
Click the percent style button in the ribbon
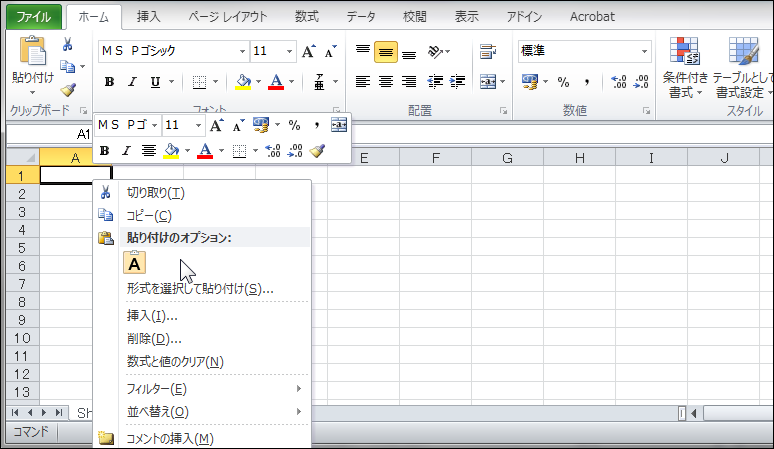pos(563,82)
